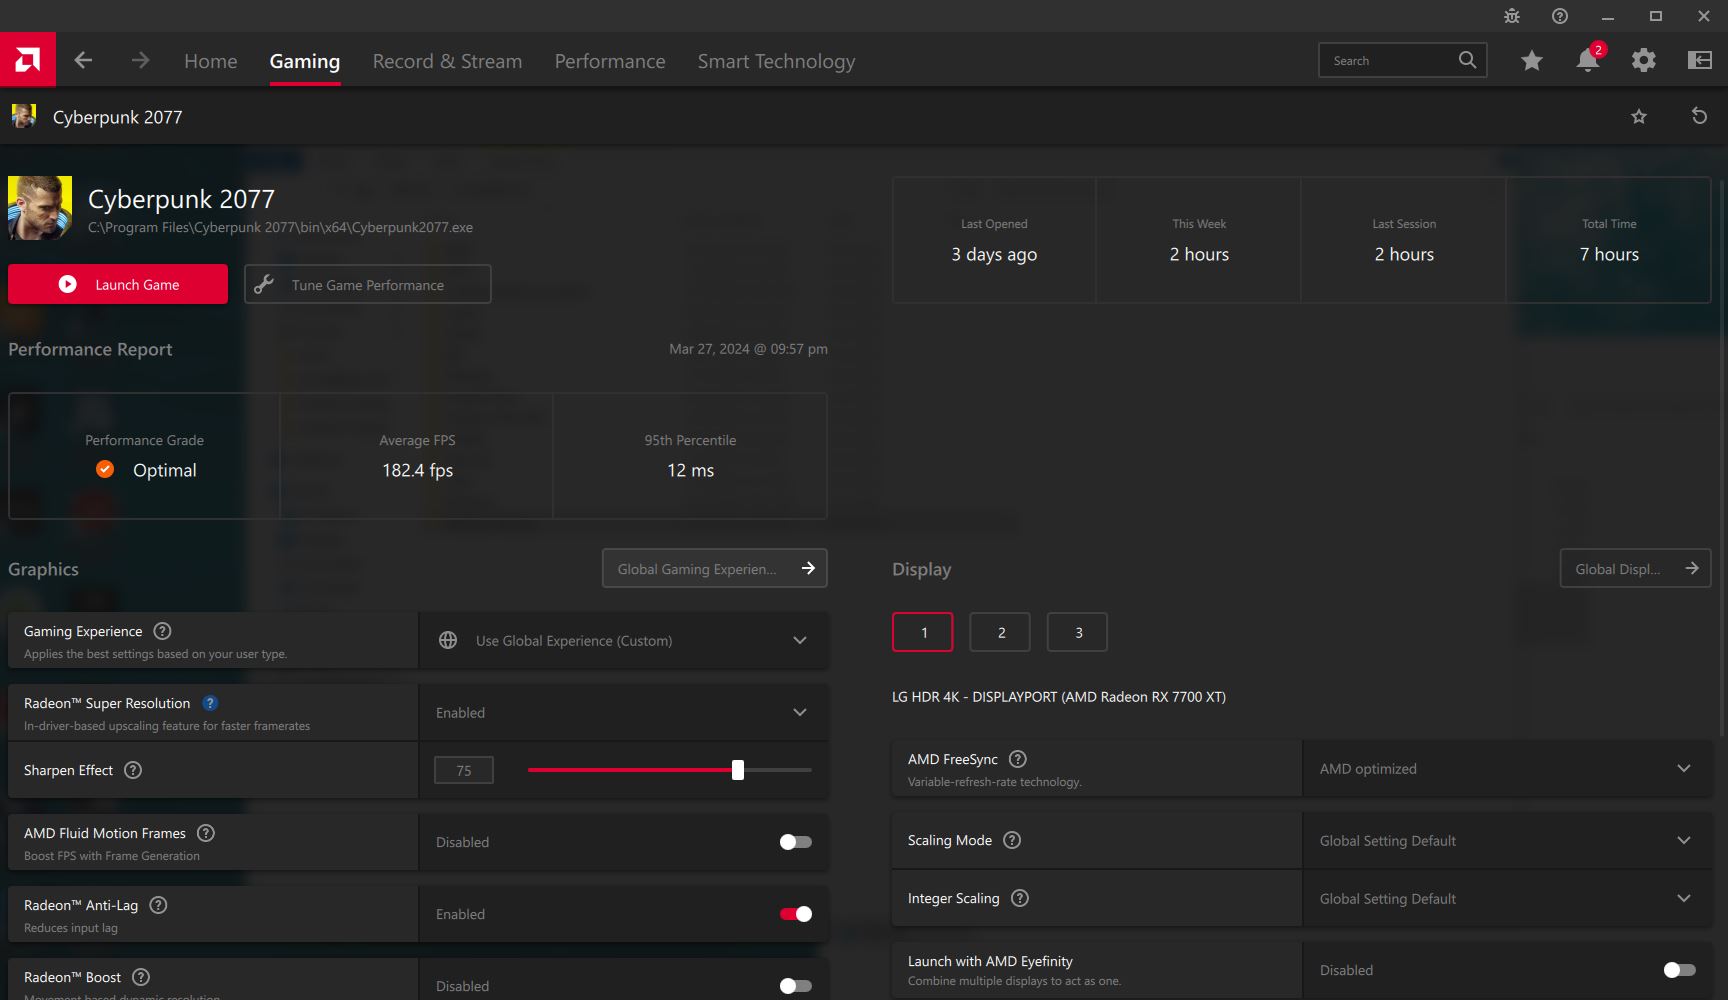
Task: Show help for Radeon Super Resolution
Action: coord(210,703)
